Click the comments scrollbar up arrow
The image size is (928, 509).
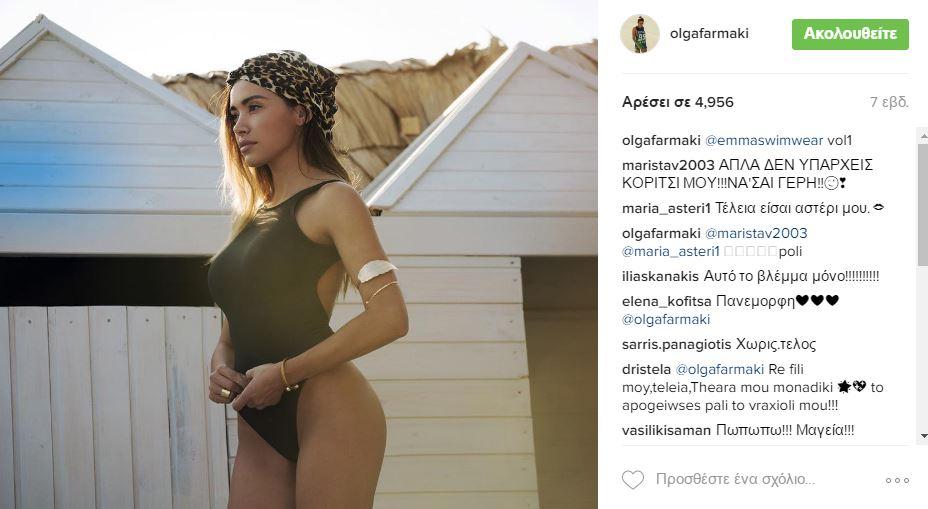[x=923, y=135]
